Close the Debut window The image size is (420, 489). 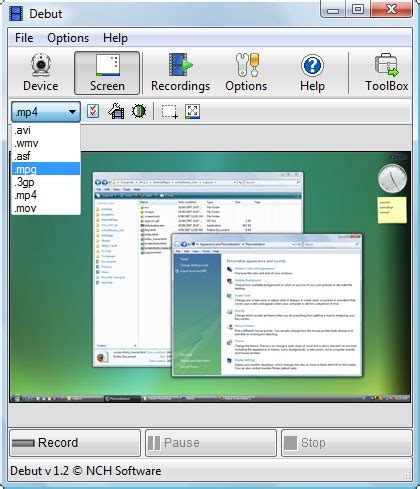tap(391, 9)
